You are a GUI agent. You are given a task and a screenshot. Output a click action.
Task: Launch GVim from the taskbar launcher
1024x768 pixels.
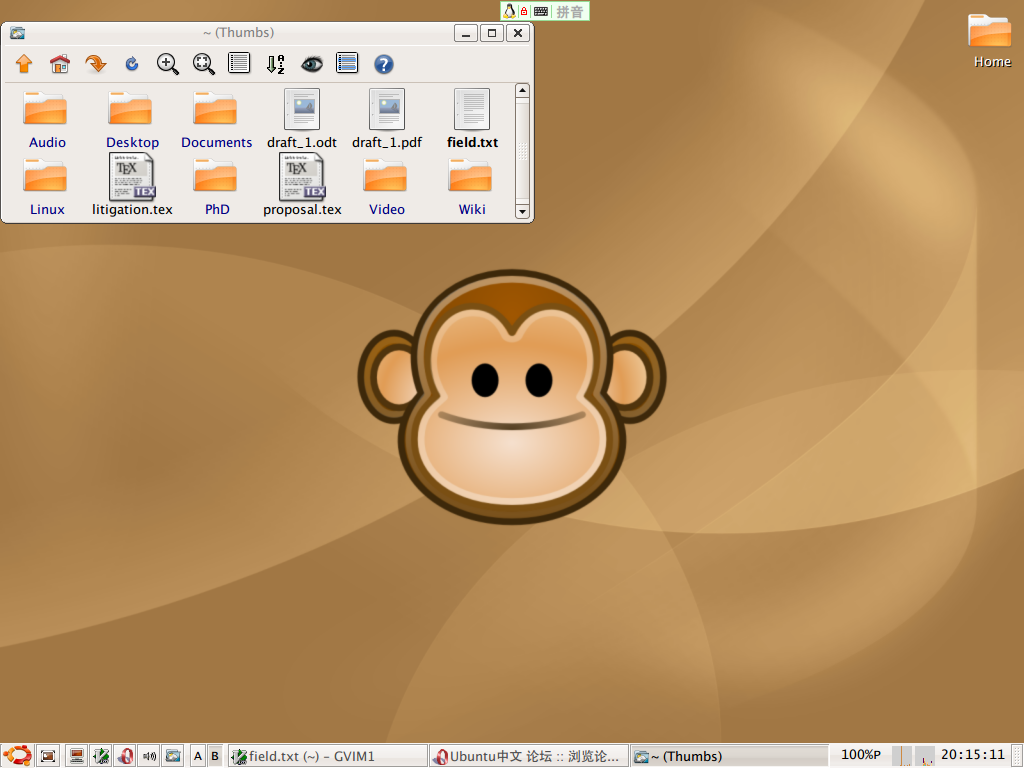point(101,756)
